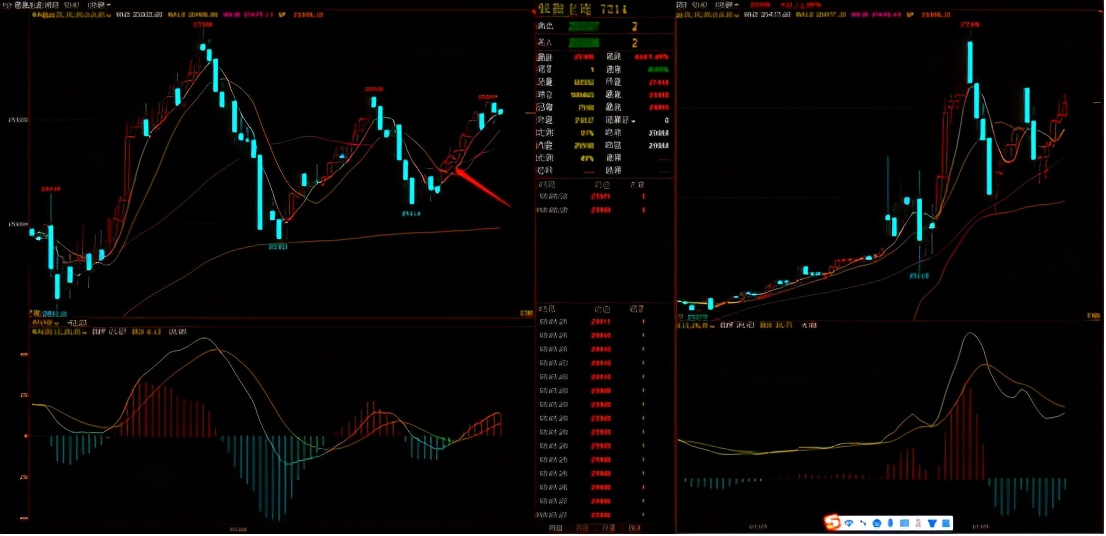Select the first tab below trade list
Image resolution: width=1106 pixels, height=536 pixels.
pyautogui.click(x=554, y=528)
